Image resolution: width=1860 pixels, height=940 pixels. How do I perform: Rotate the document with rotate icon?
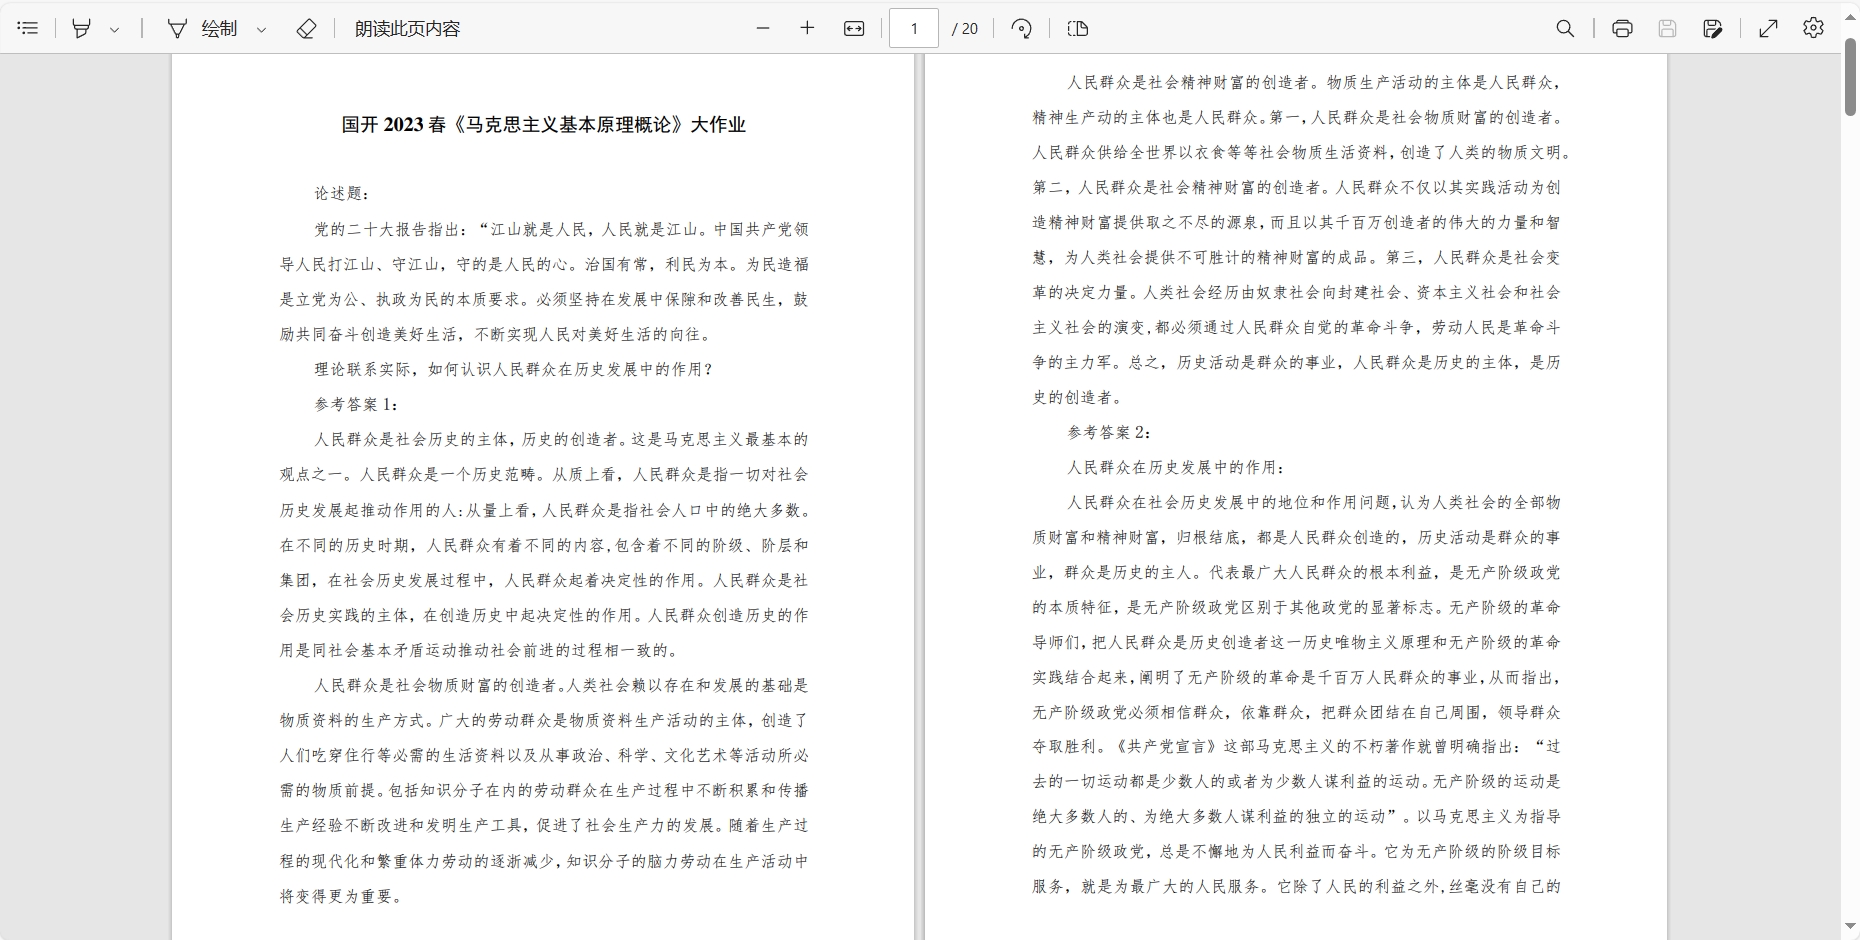coord(1021,28)
